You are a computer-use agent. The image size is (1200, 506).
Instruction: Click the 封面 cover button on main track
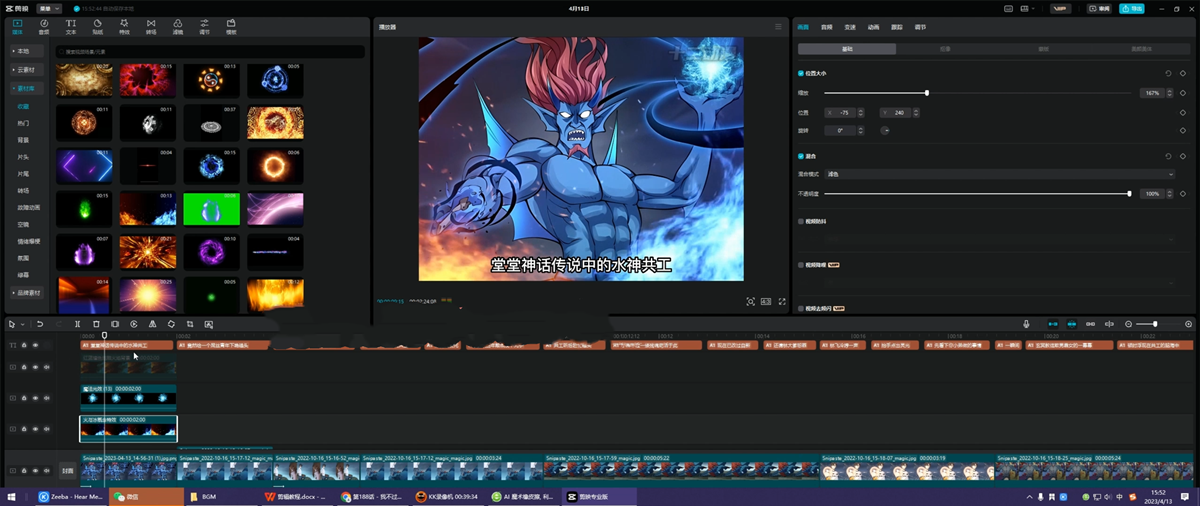67,470
